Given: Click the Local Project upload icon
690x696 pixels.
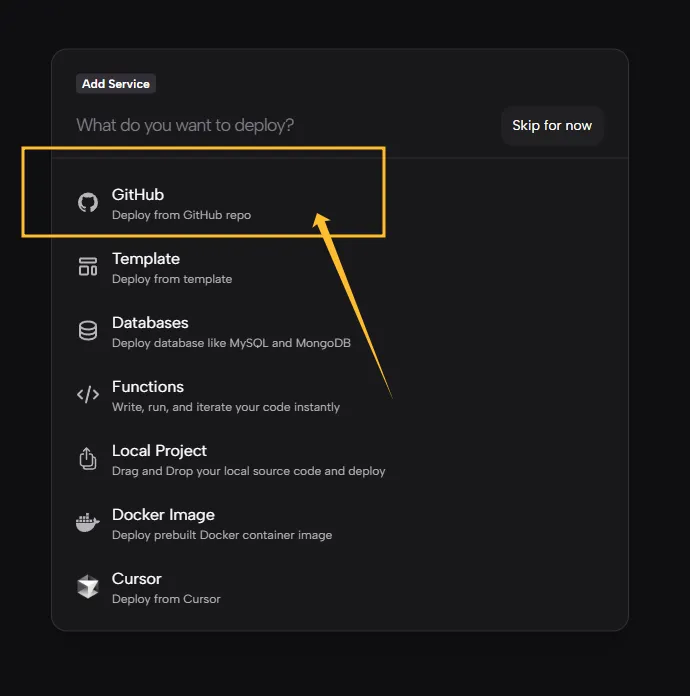Looking at the screenshot, I should [x=88, y=459].
